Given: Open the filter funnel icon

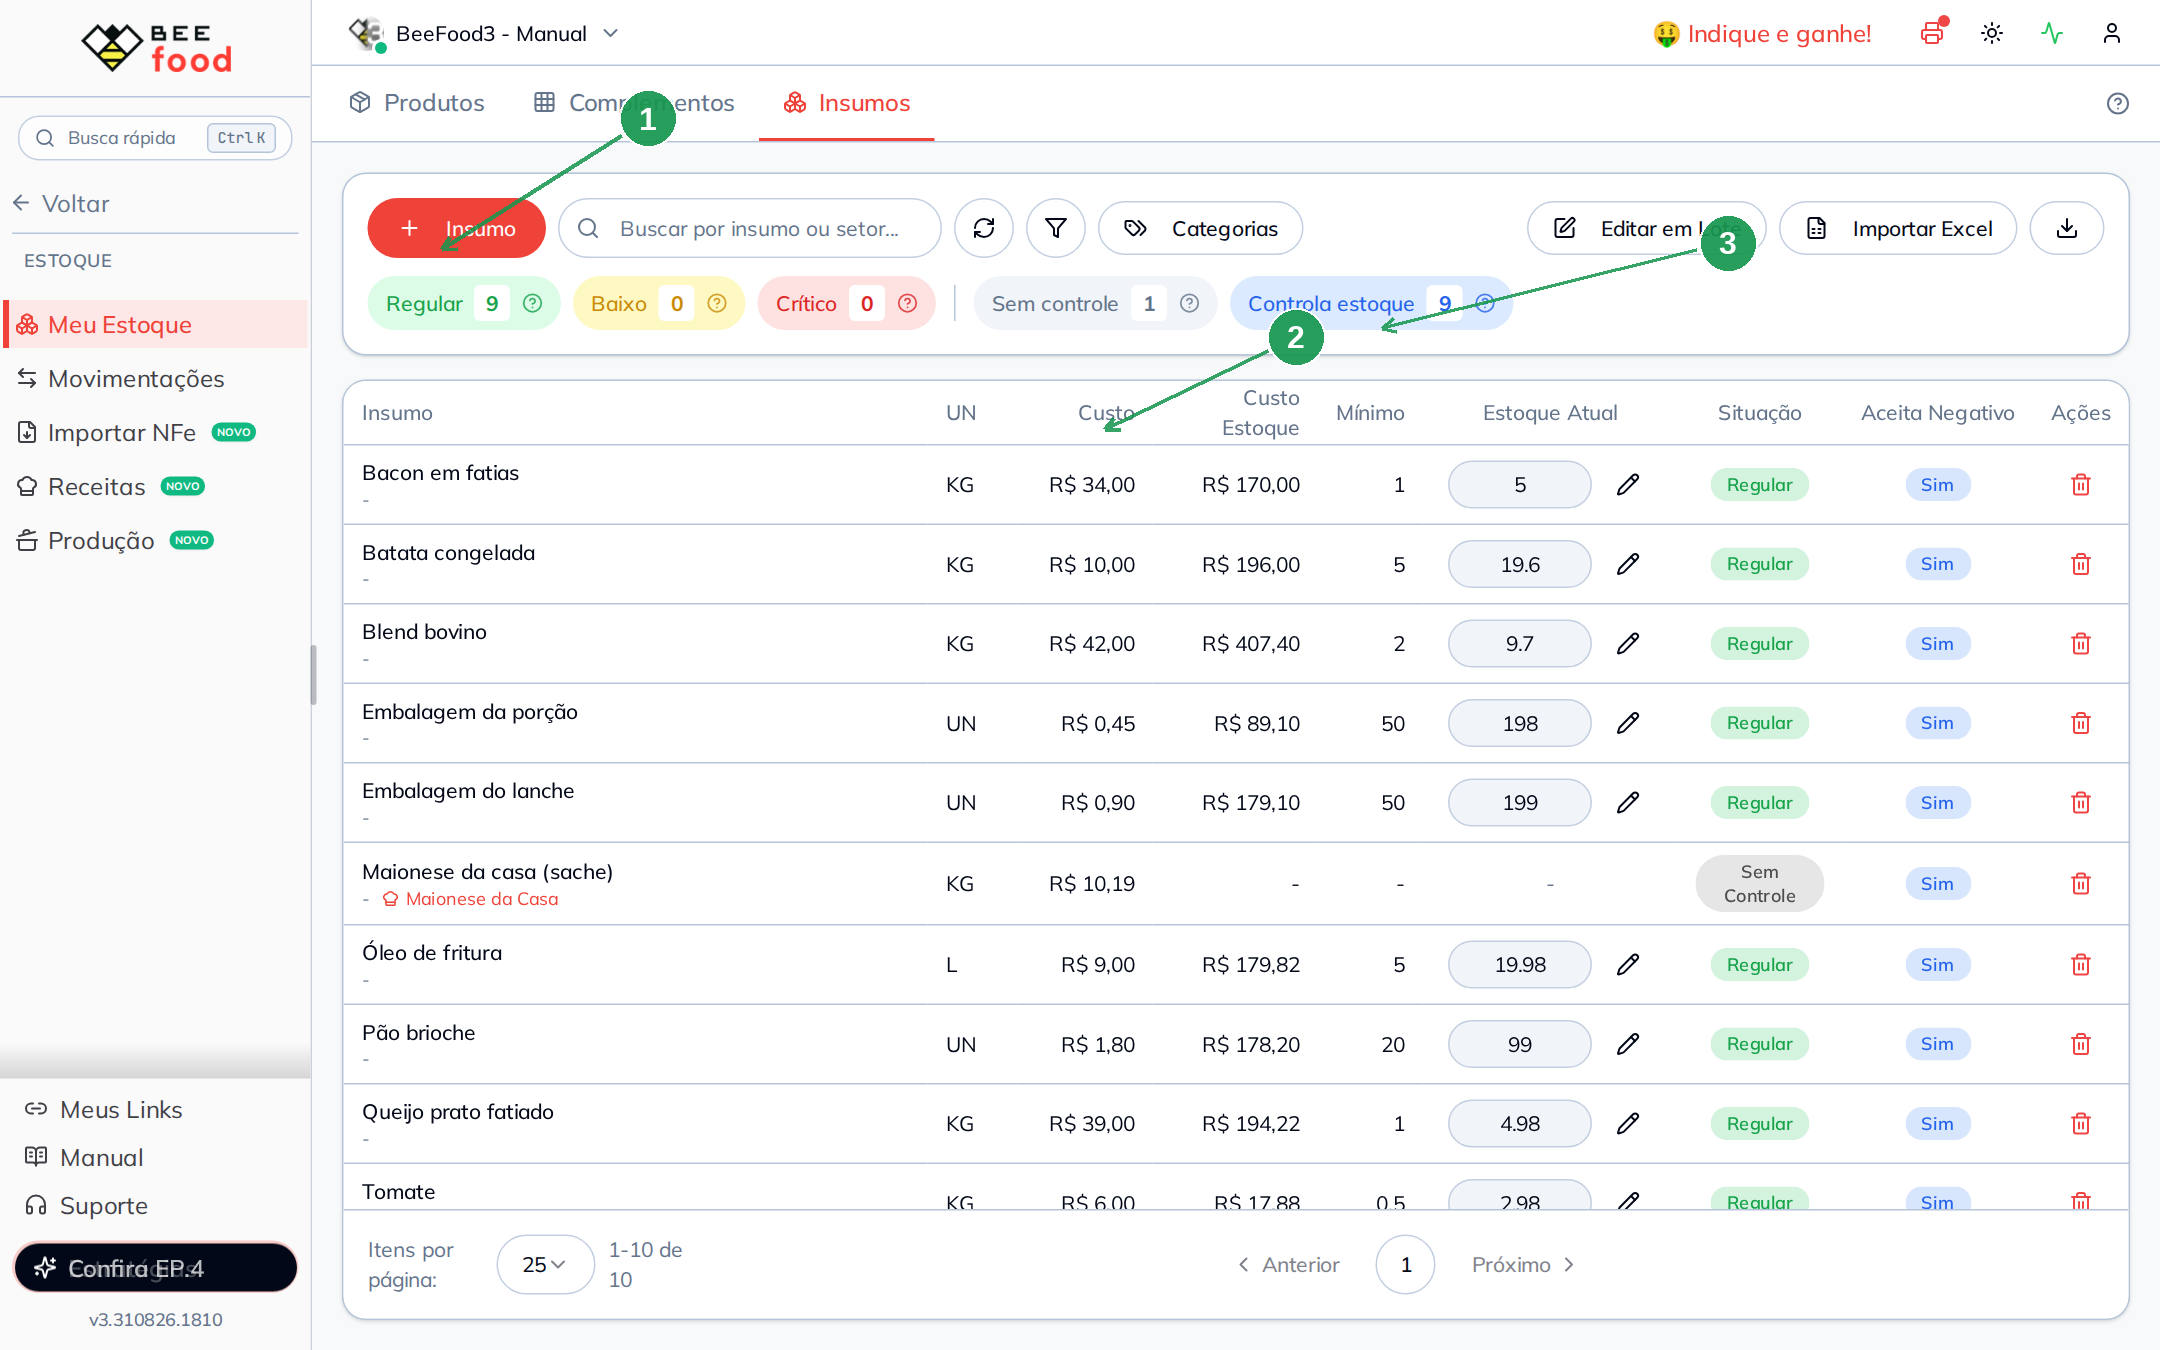Looking at the screenshot, I should coord(1056,229).
